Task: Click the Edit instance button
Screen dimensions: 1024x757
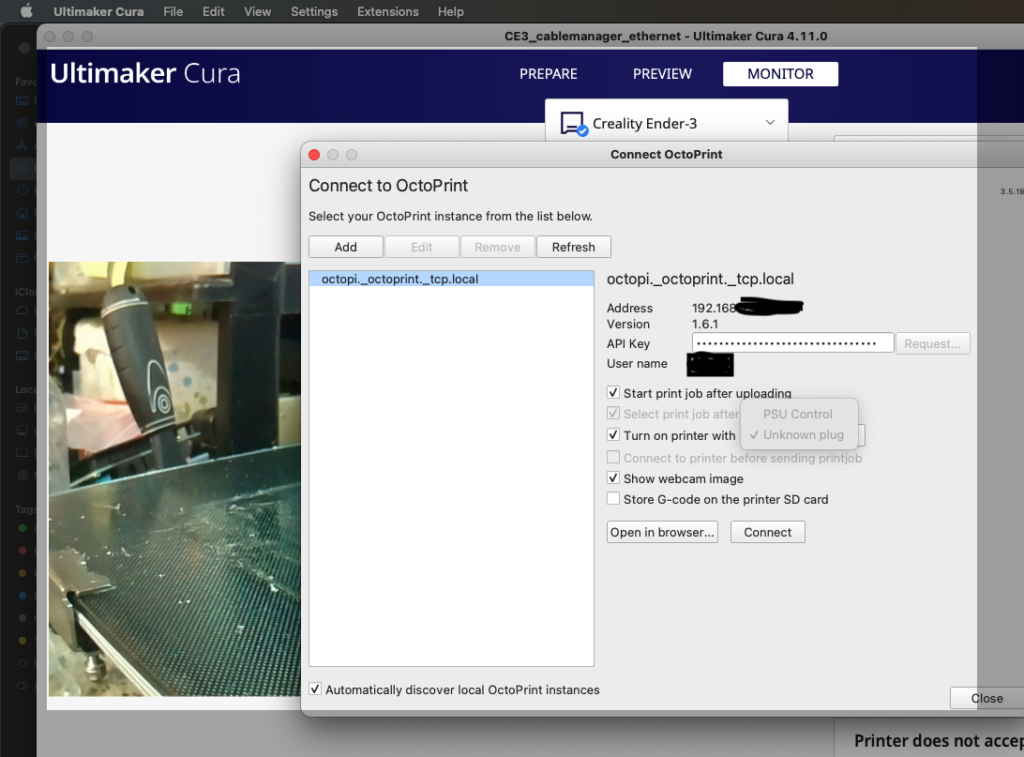Action: 422,247
